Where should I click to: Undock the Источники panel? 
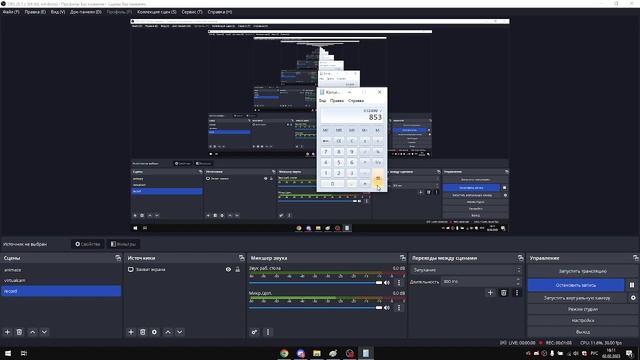pos(242,258)
